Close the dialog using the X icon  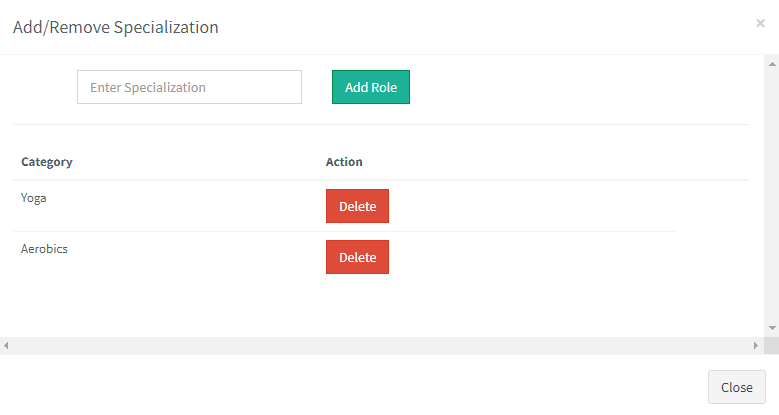(x=760, y=23)
